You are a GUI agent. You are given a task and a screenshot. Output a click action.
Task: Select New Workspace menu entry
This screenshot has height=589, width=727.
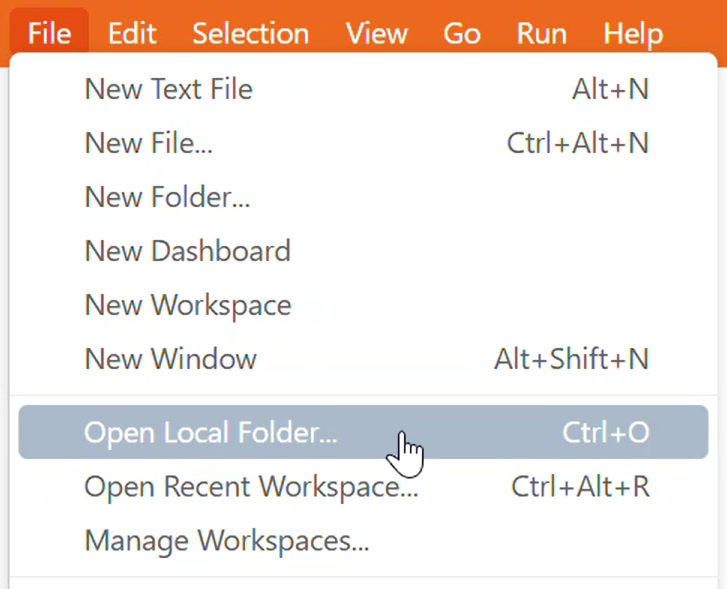click(187, 305)
